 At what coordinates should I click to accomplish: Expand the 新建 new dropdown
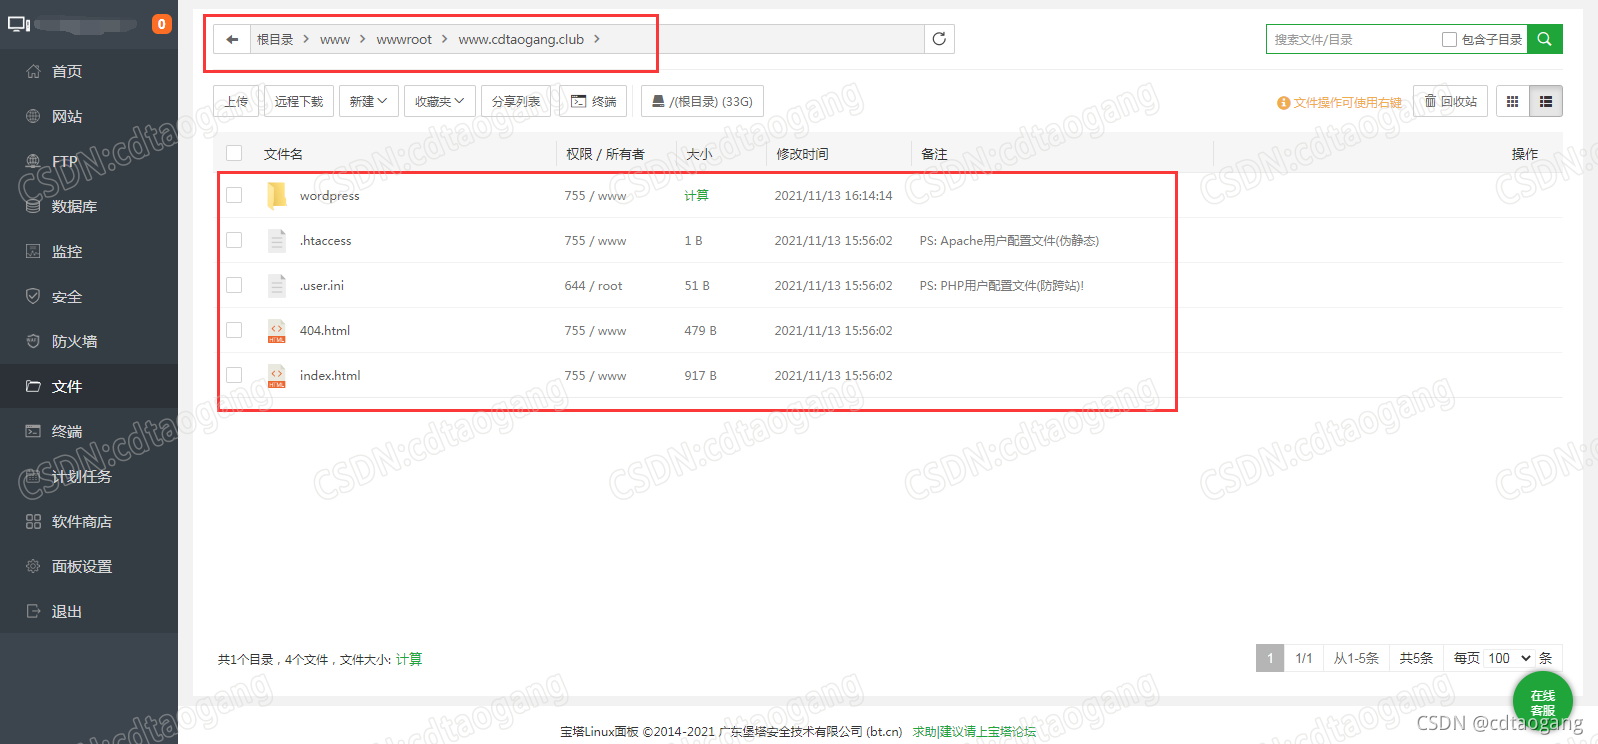tap(368, 101)
